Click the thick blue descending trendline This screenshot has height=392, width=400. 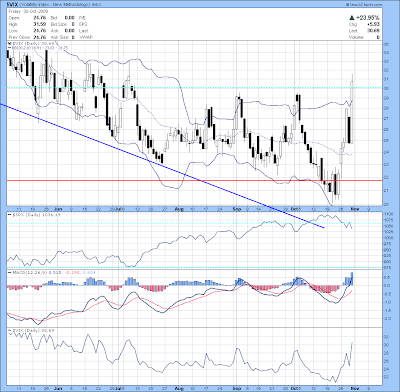[162, 166]
